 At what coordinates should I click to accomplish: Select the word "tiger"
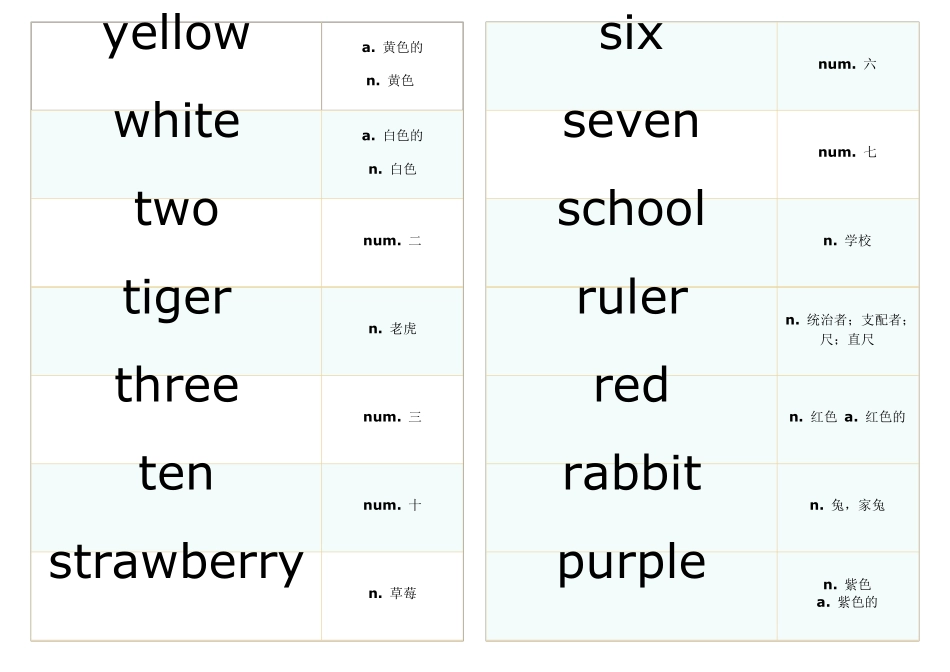point(177,298)
